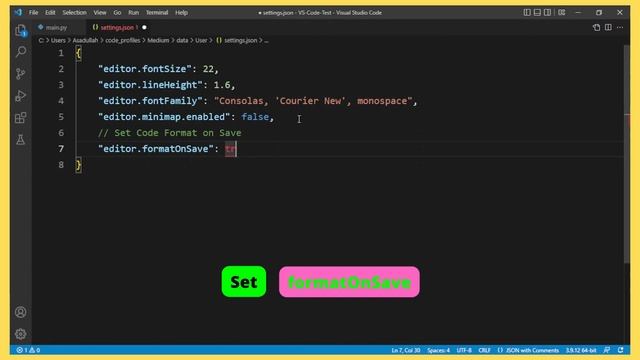This screenshot has width=640, height=360.
Task: Toggle bottom panel layout icon
Action: click(537, 12)
